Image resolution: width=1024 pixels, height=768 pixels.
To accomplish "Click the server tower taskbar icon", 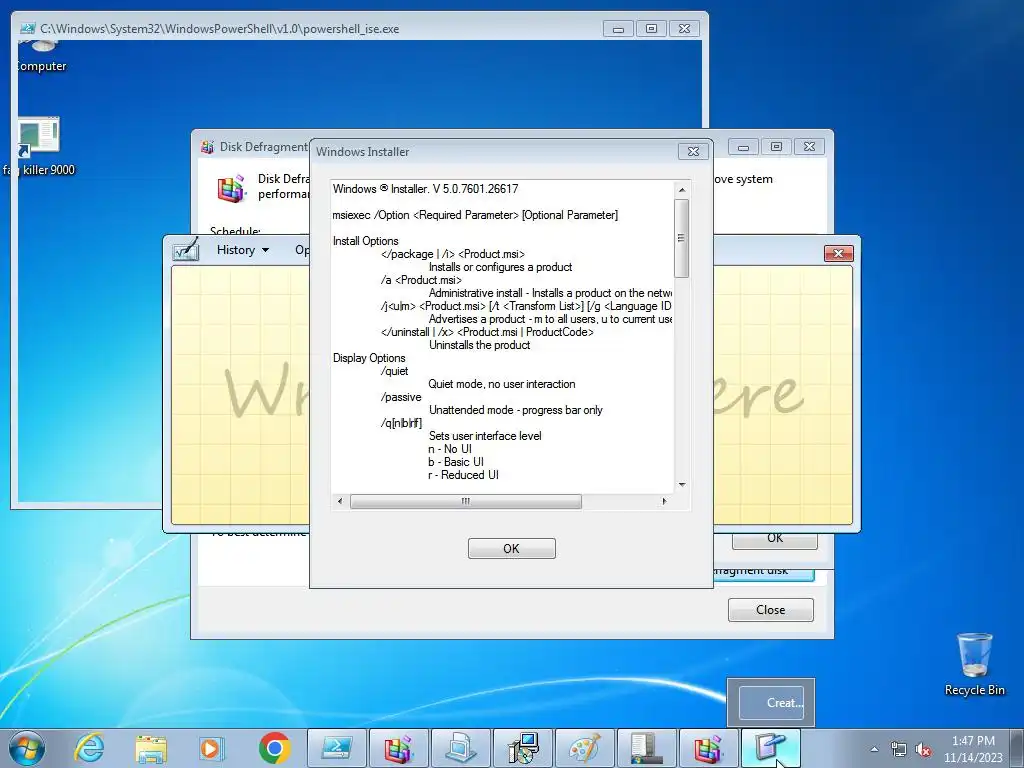I will click(x=647, y=748).
